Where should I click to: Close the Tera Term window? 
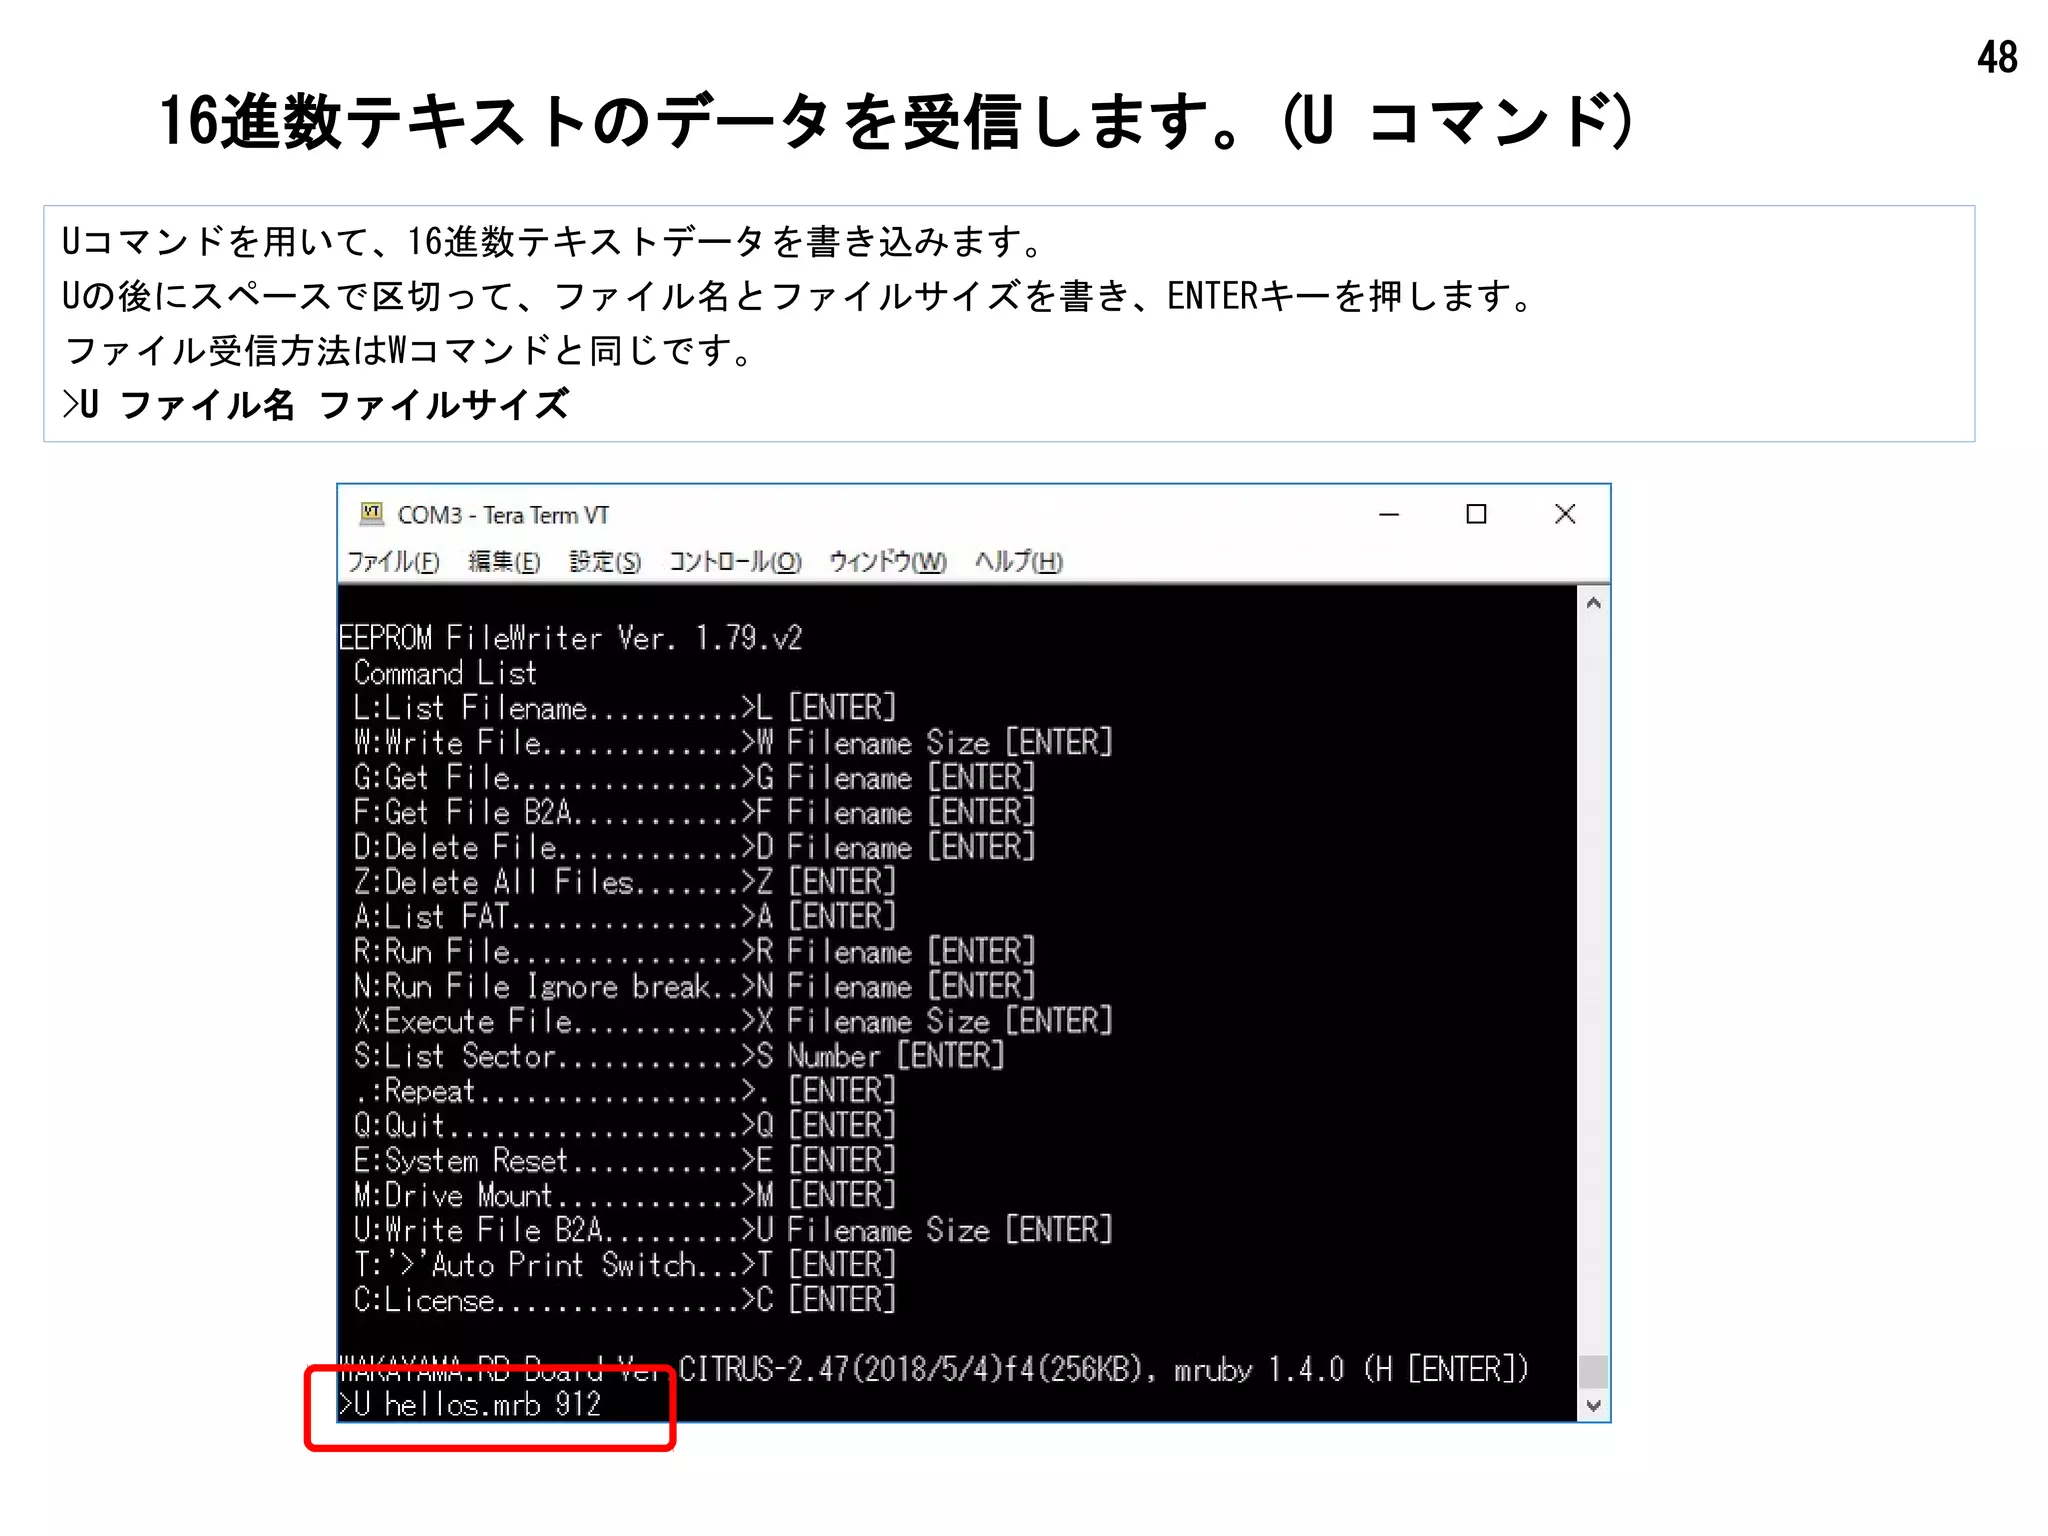point(1565,515)
